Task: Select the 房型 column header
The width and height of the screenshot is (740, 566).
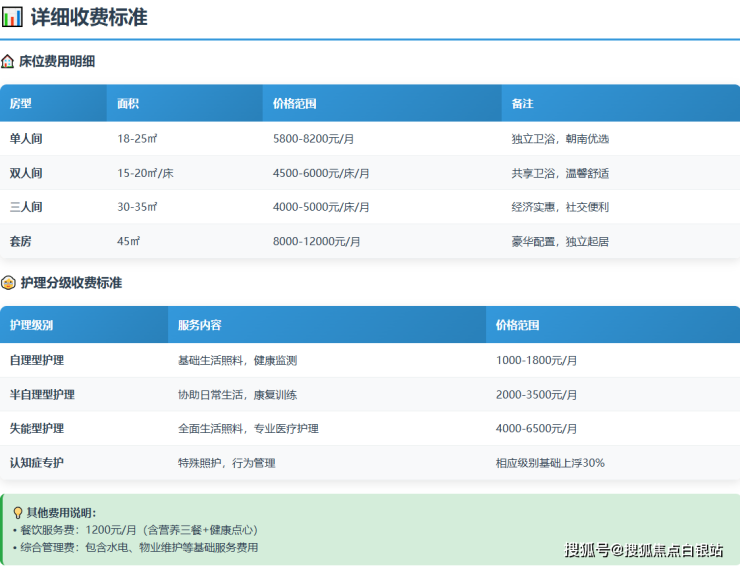Action: click(x=21, y=104)
